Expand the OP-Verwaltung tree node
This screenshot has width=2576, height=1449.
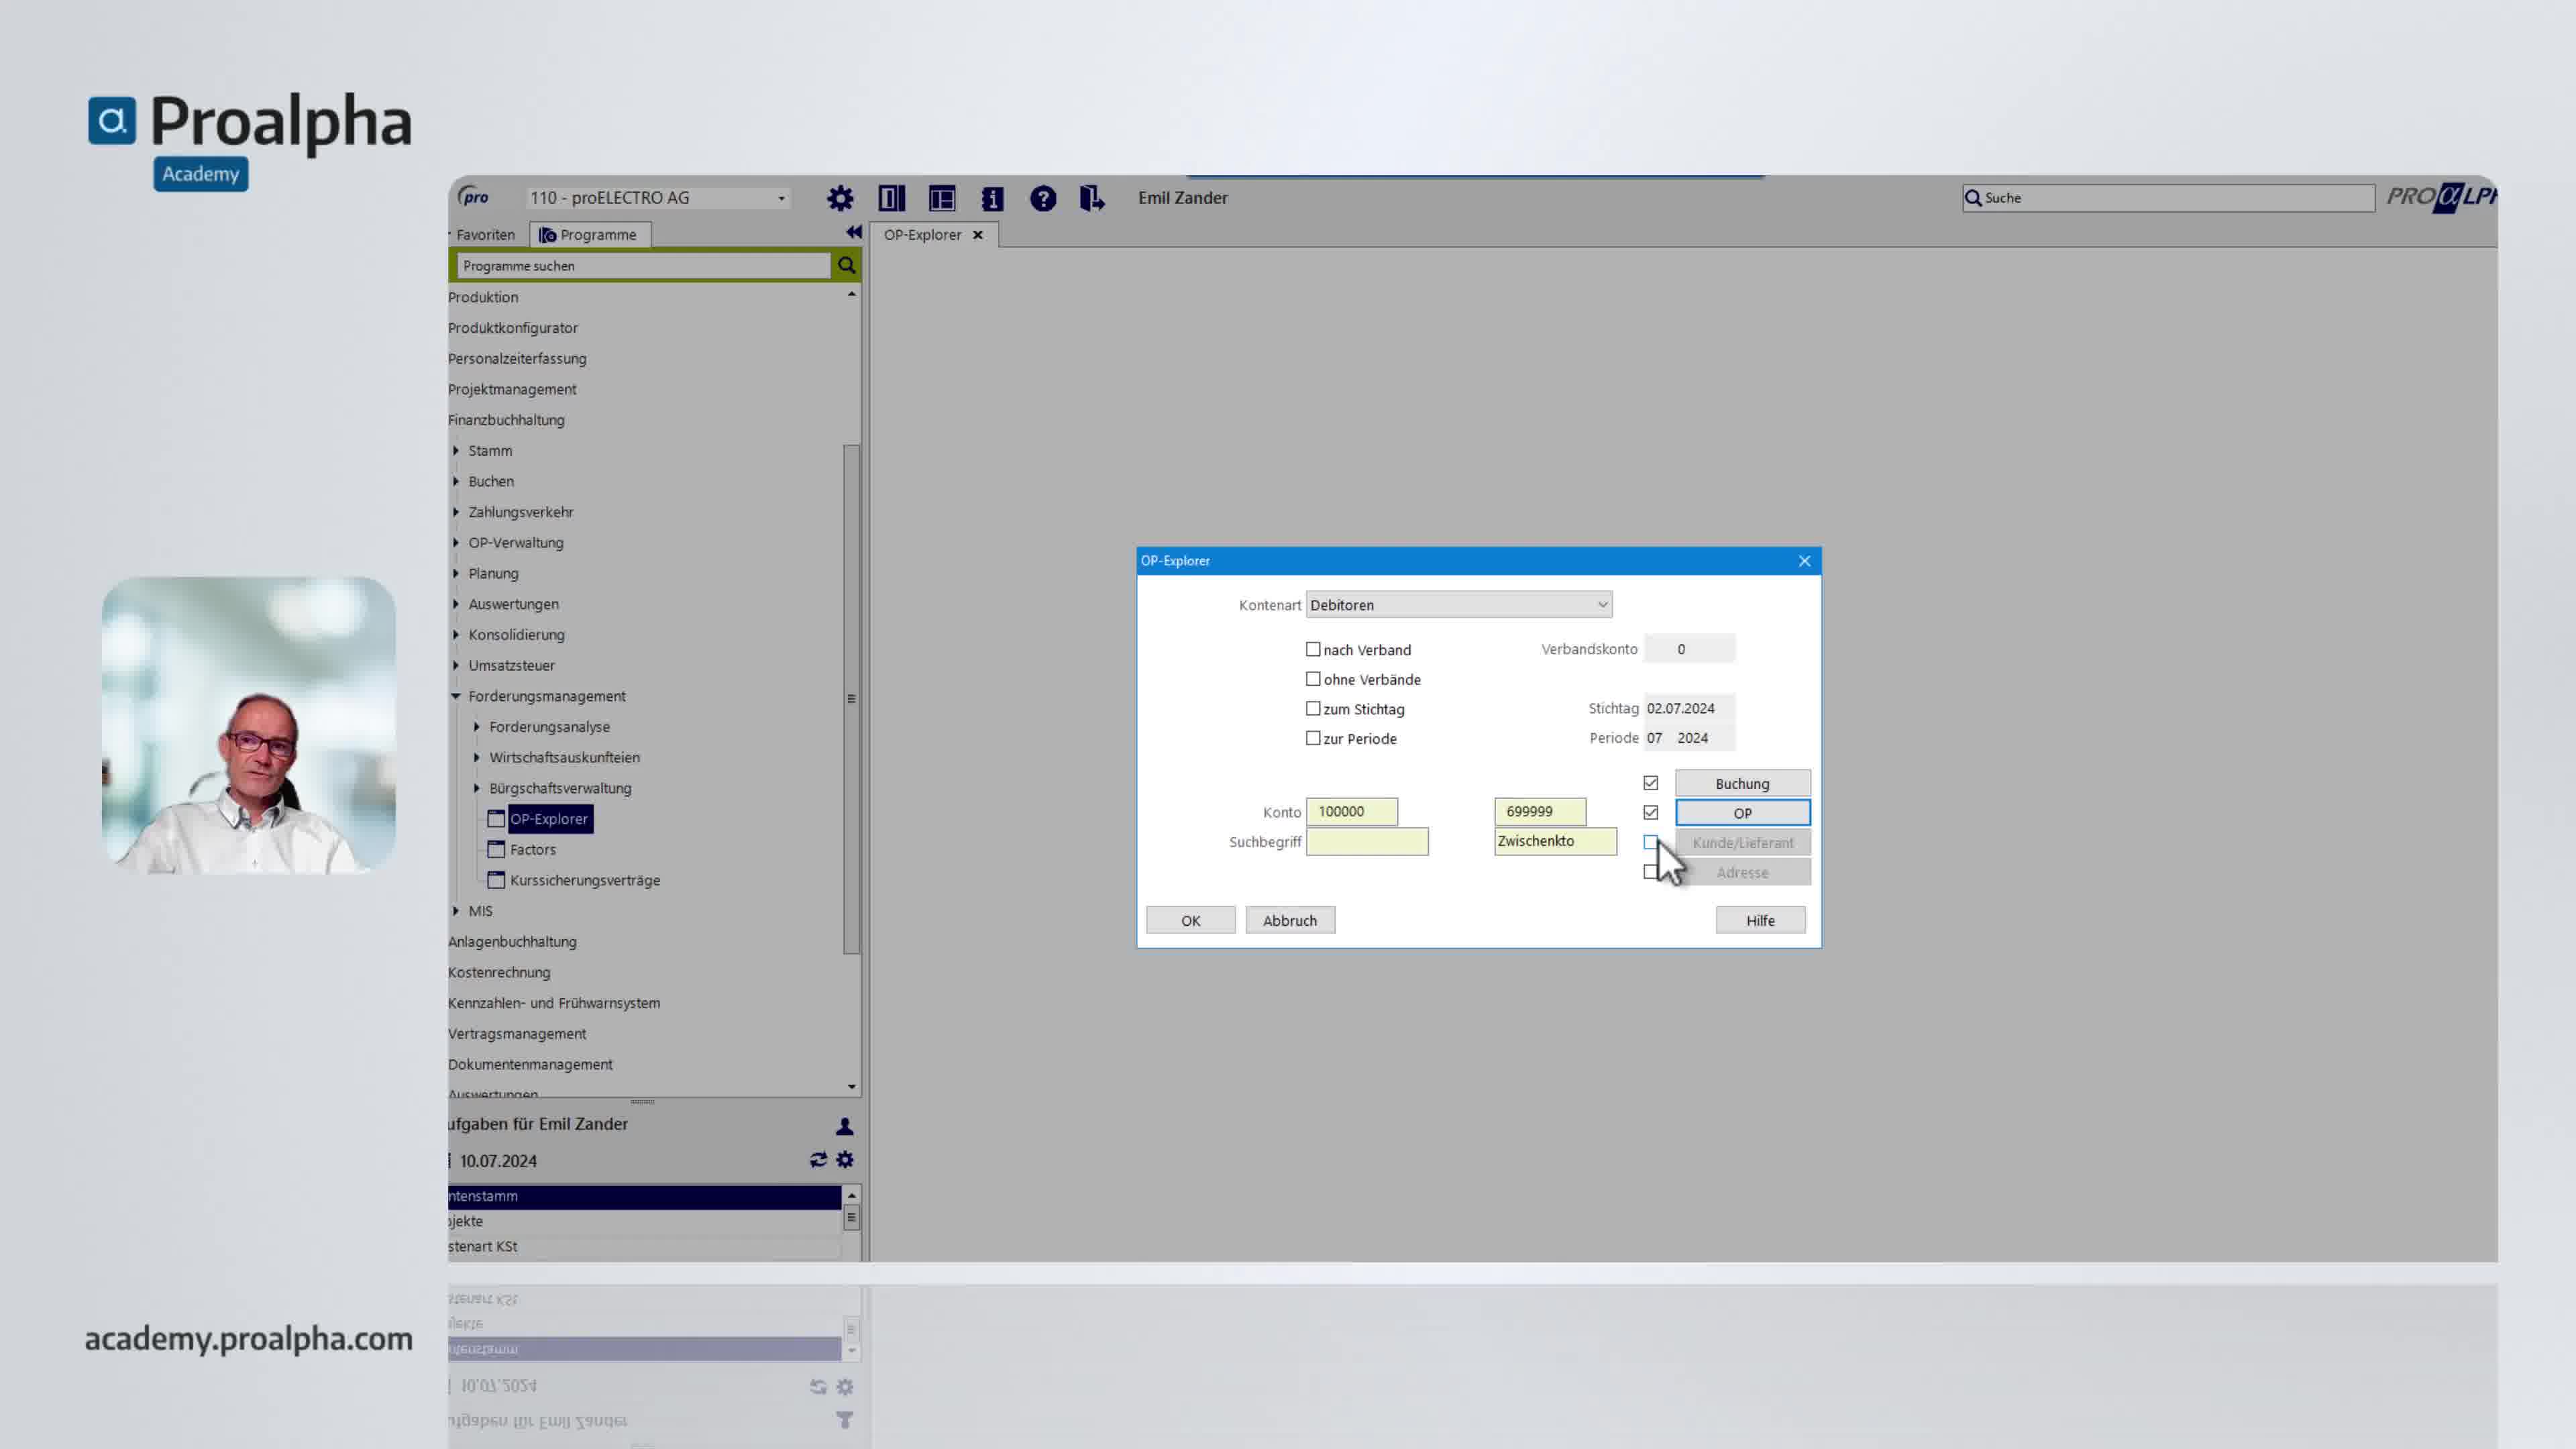(456, 542)
